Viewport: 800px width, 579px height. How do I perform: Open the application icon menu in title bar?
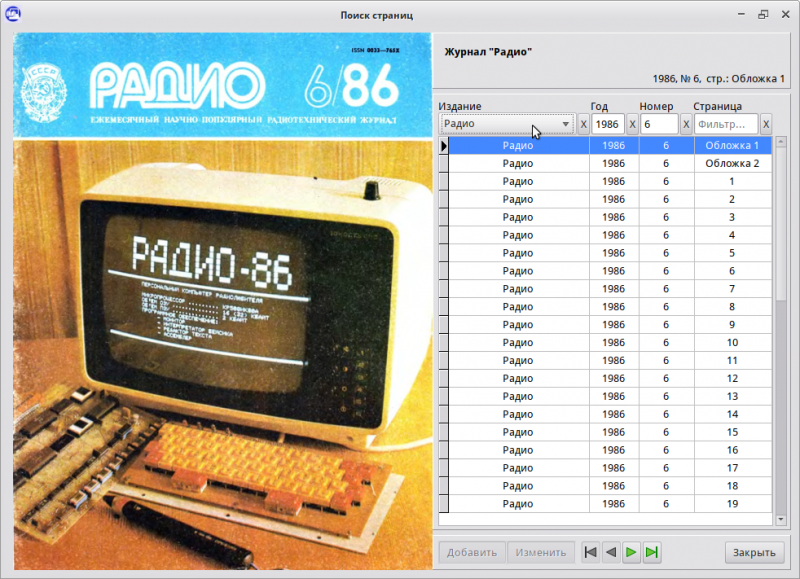13,14
